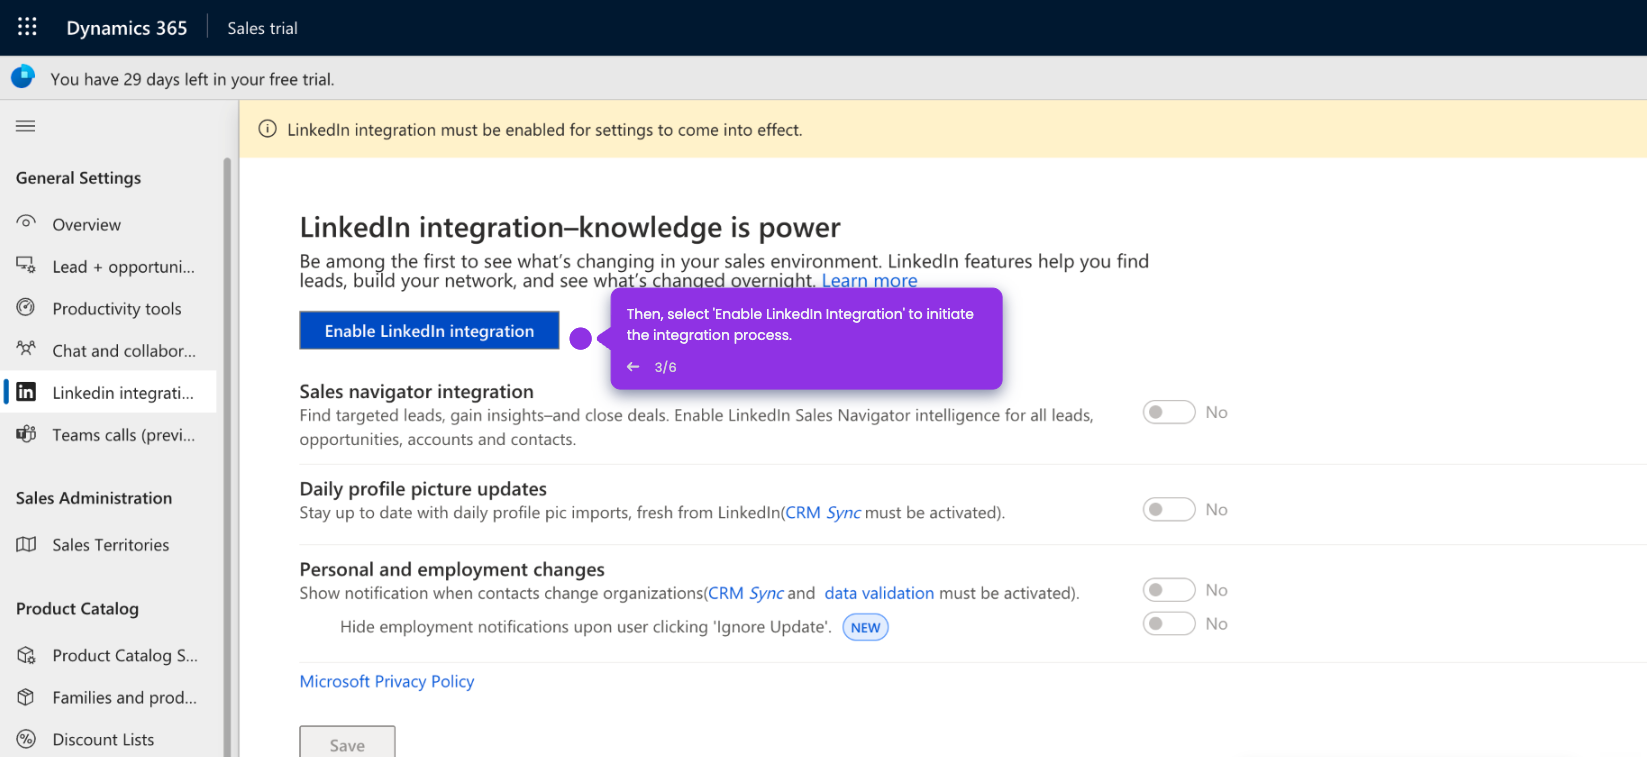Toggle Daily profile picture updates switch

point(1169,509)
